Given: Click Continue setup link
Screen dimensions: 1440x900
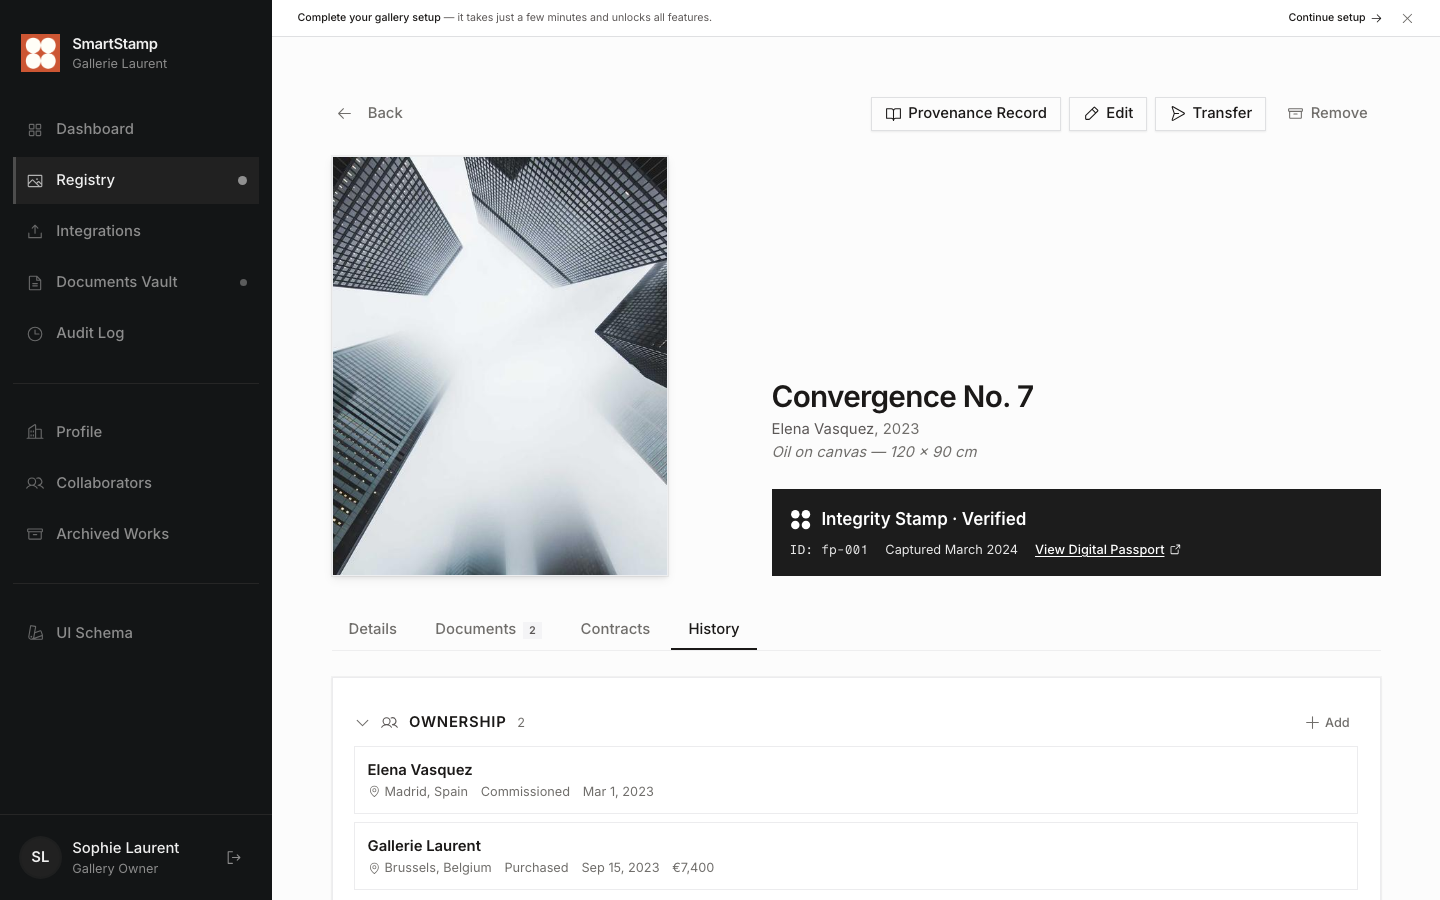Looking at the screenshot, I should click(1335, 18).
